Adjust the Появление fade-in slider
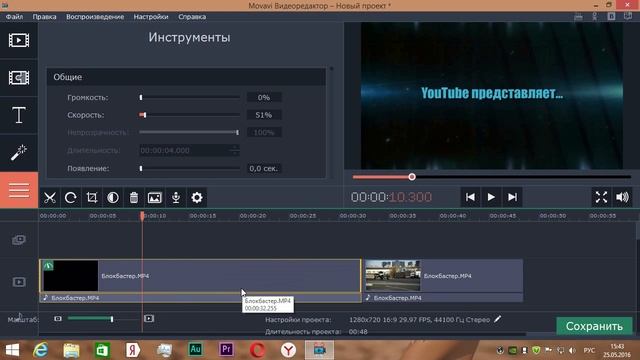The image size is (640, 360). click(189, 168)
